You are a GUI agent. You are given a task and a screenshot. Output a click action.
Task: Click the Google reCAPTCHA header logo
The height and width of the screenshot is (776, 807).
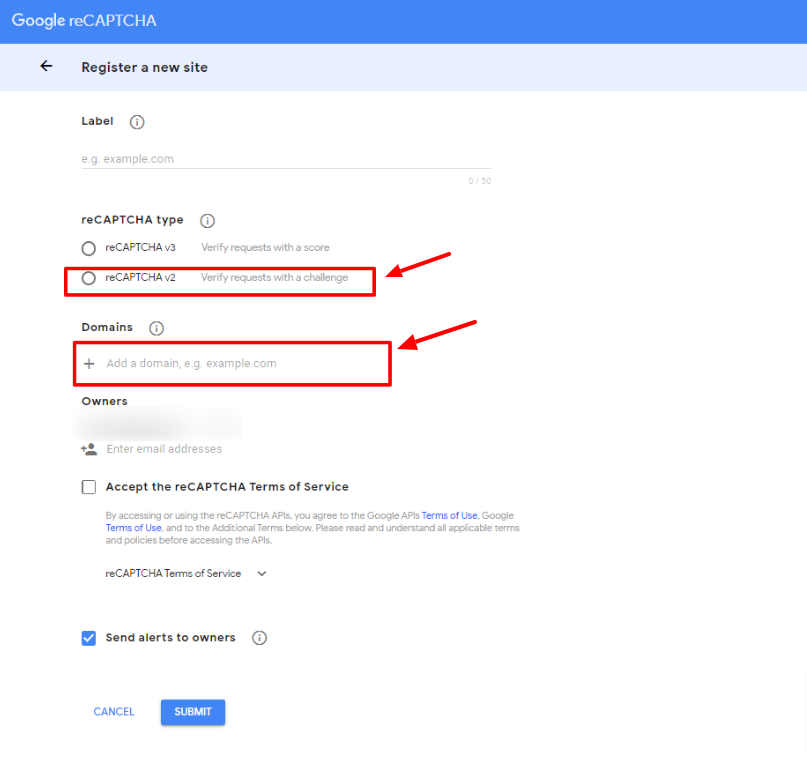(x=84, y=21)
